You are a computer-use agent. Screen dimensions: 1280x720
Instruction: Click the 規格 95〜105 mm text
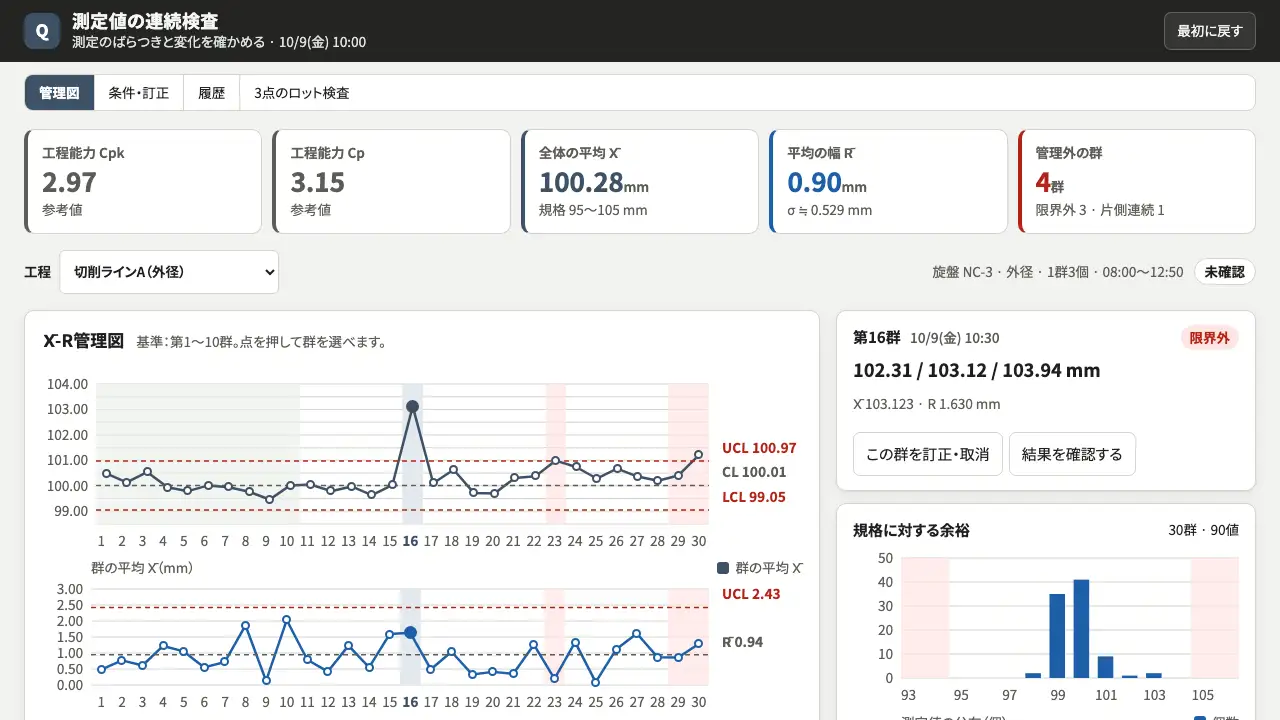[x=593, y=210]
